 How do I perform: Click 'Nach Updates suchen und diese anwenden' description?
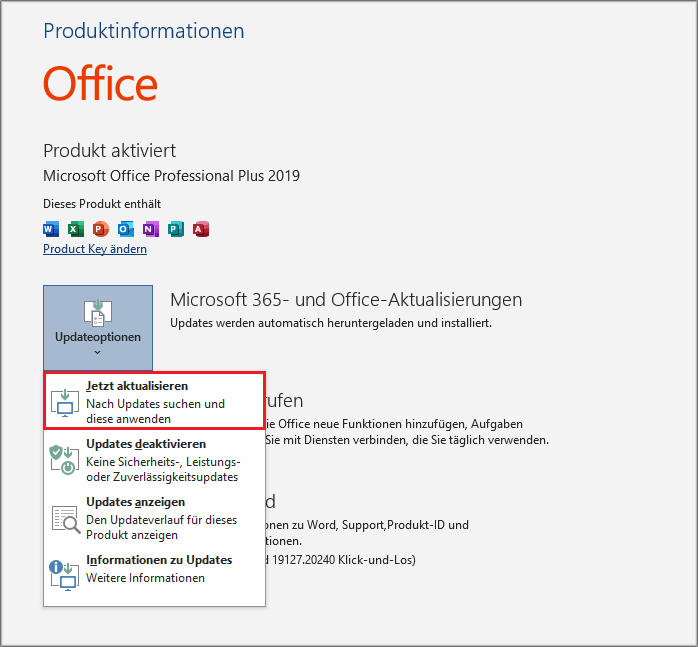155,411
